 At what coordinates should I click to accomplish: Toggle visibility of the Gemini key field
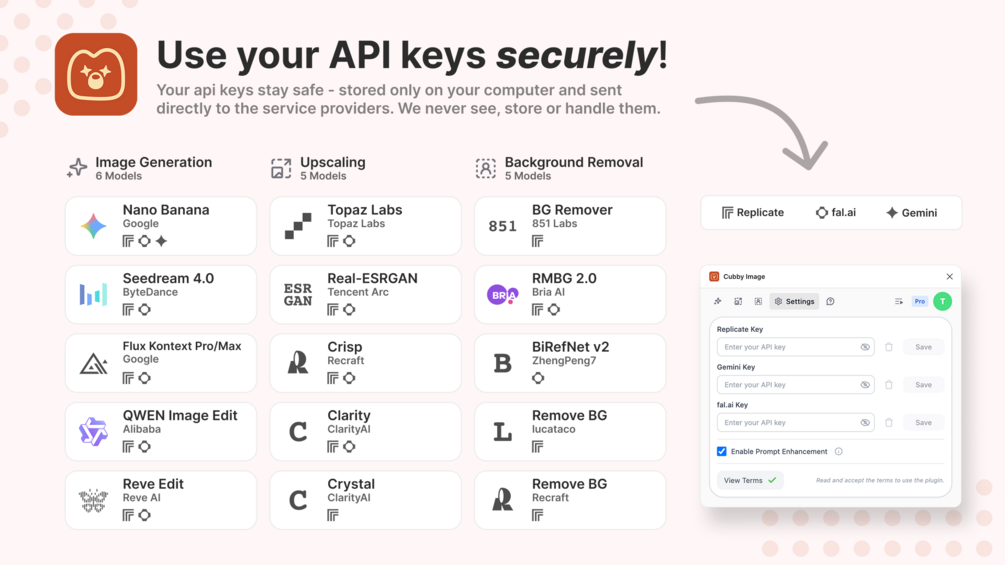[x=865, y=385]
